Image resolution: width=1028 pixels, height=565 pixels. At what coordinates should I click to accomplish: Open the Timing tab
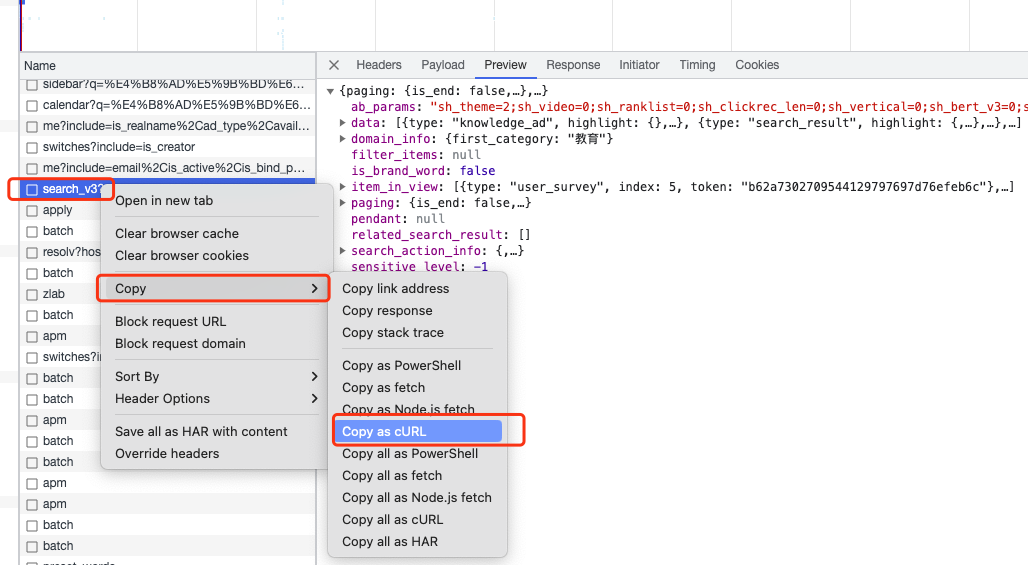coord(697,65)
